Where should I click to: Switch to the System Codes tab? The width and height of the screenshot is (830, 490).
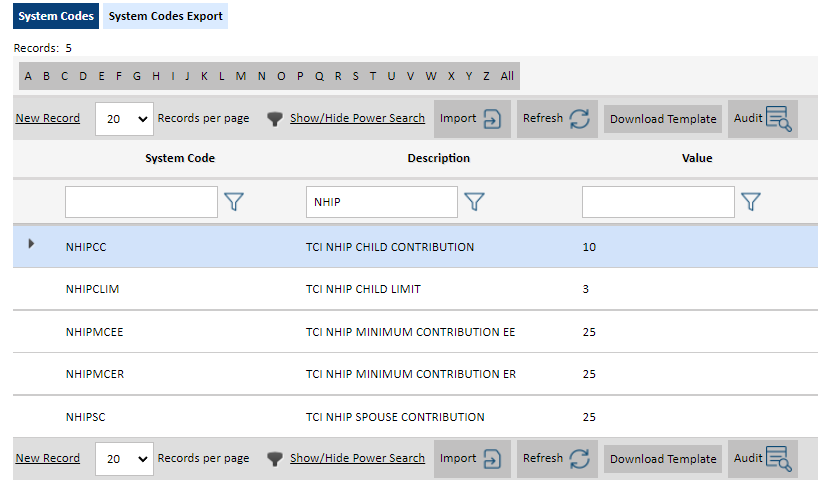[x=56, y=16]
